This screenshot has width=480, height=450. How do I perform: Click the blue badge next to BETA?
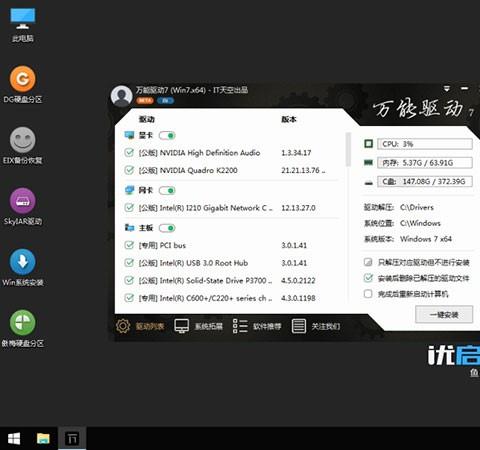coord(165,100)
